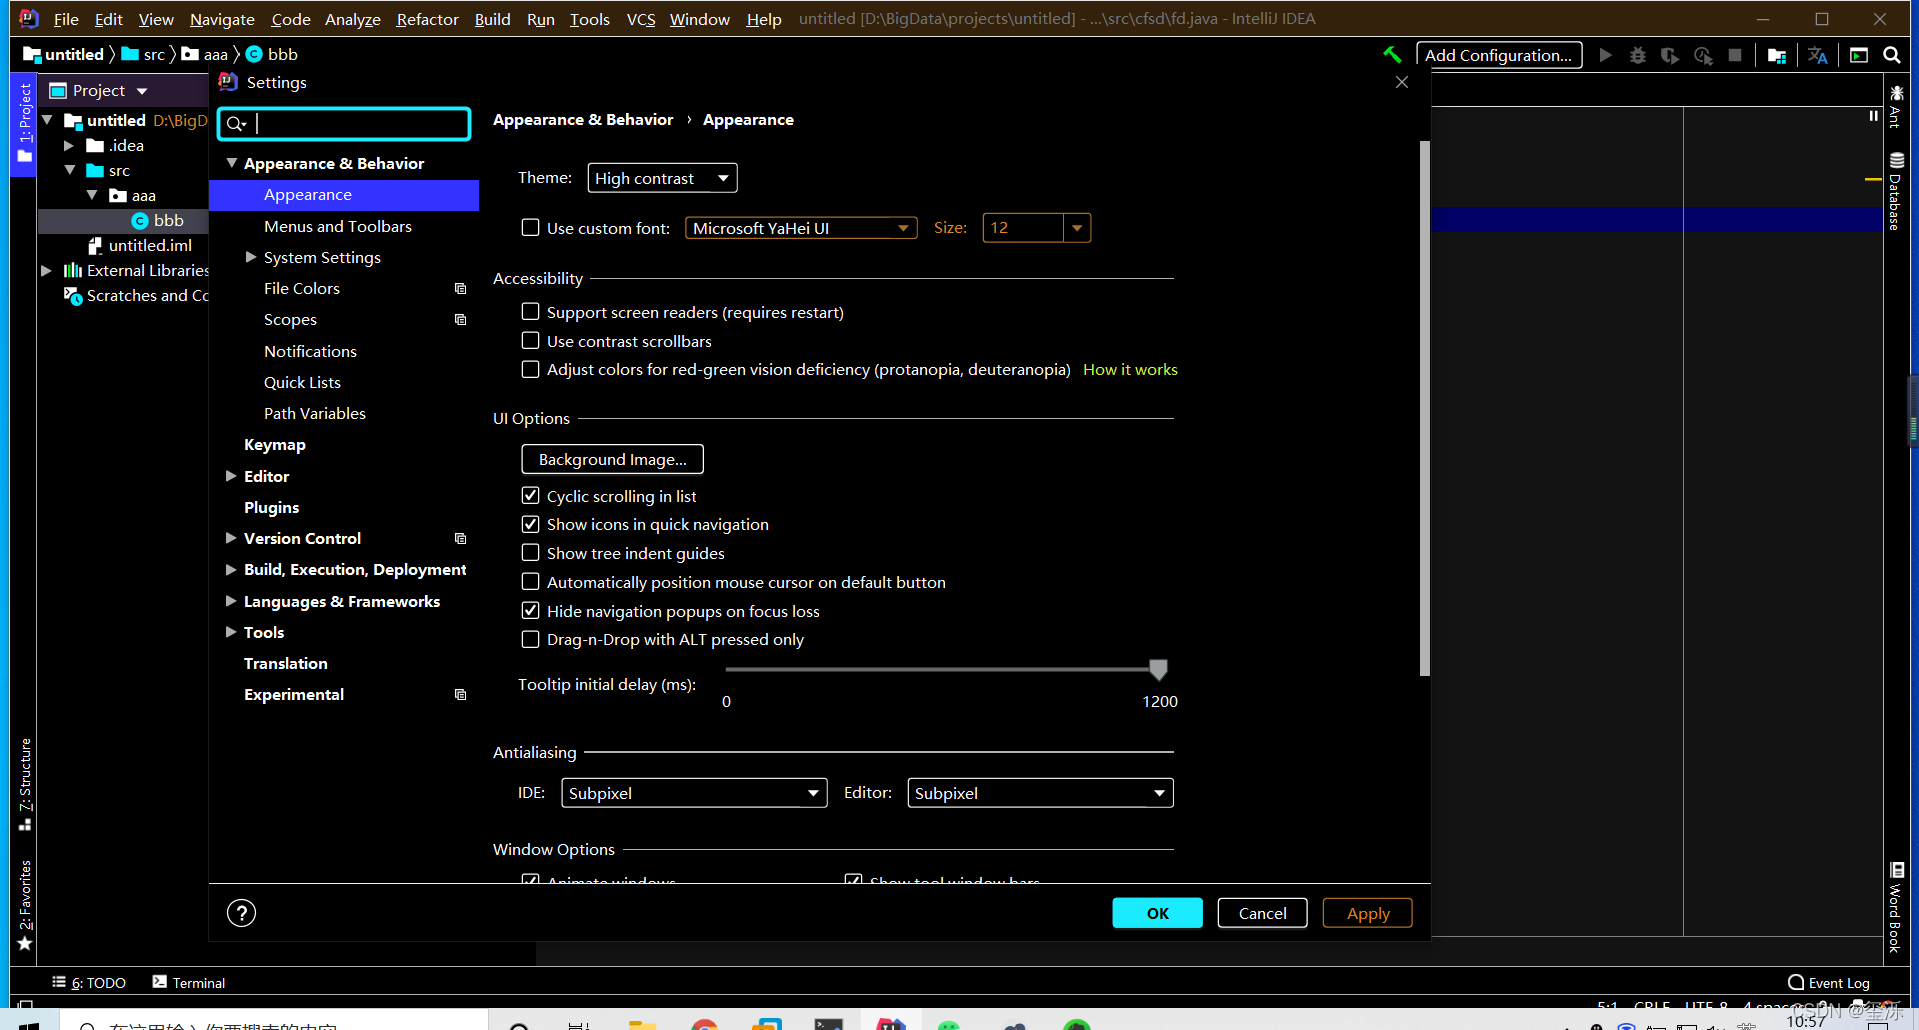Open the Event Log

click(x=1828, y=983)
